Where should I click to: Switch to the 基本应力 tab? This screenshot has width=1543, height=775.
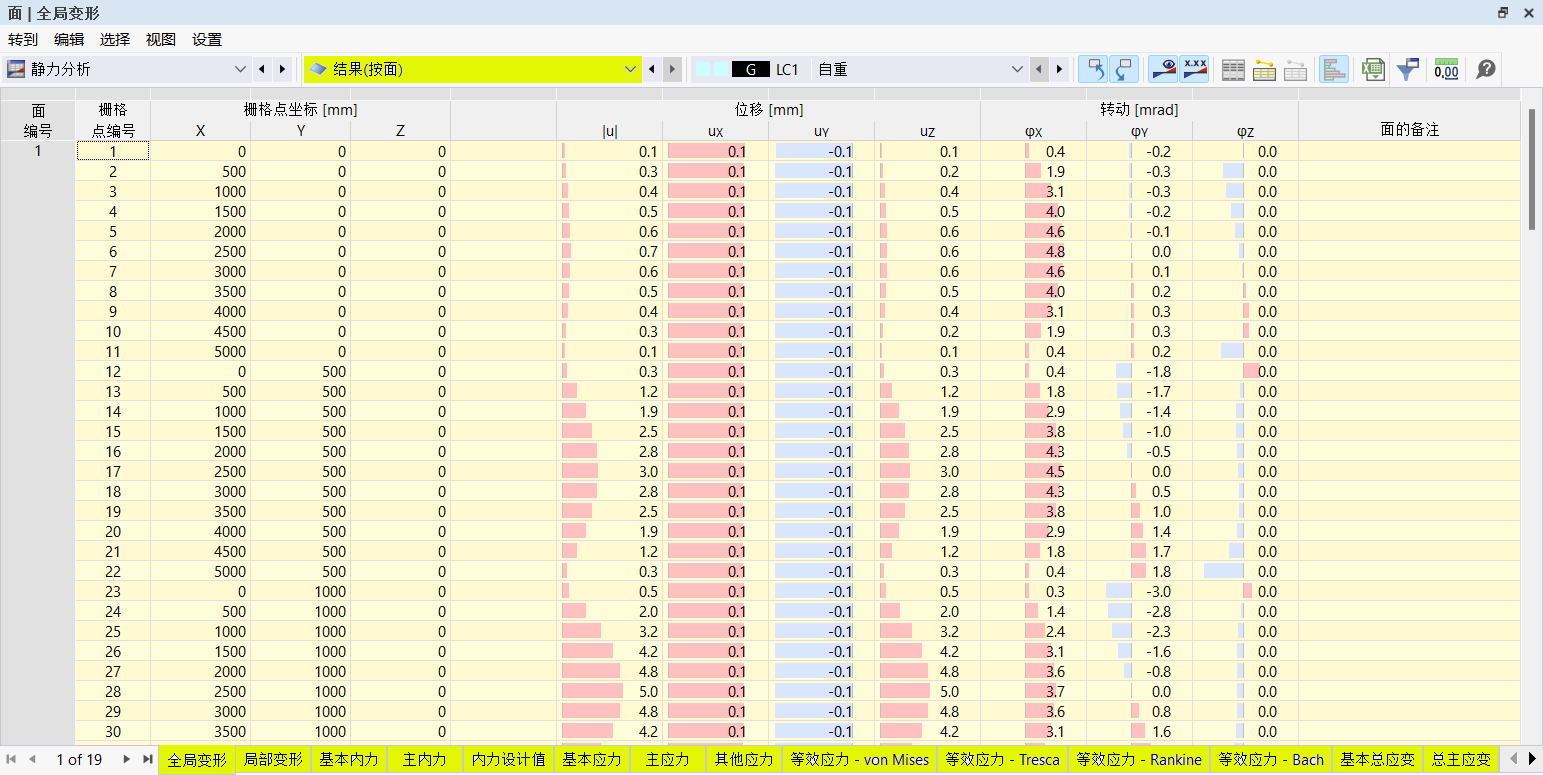tap(592, 760)
